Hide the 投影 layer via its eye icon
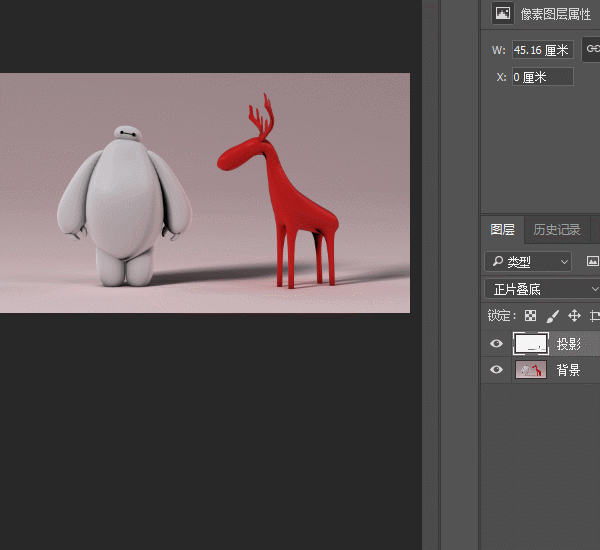The width and height of the screenshot is (600, 550). coord(496,343)
